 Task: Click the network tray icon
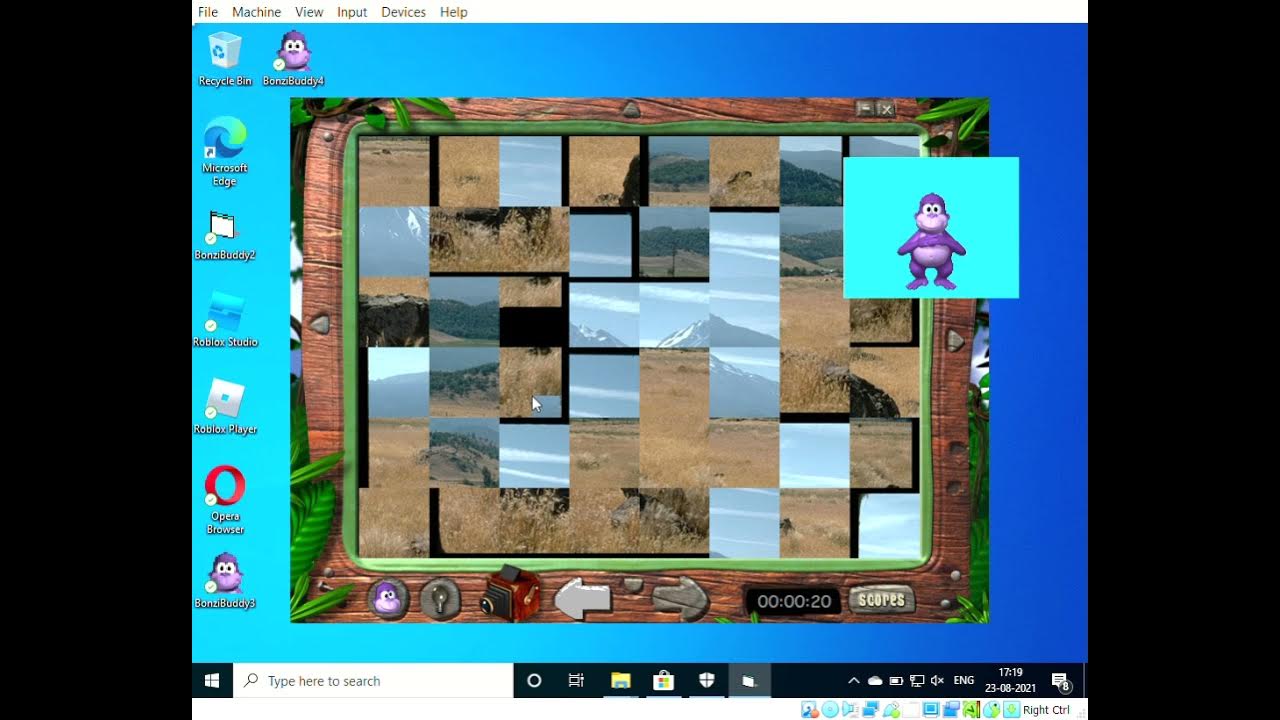pyautogui.click(x=917, y=680)
